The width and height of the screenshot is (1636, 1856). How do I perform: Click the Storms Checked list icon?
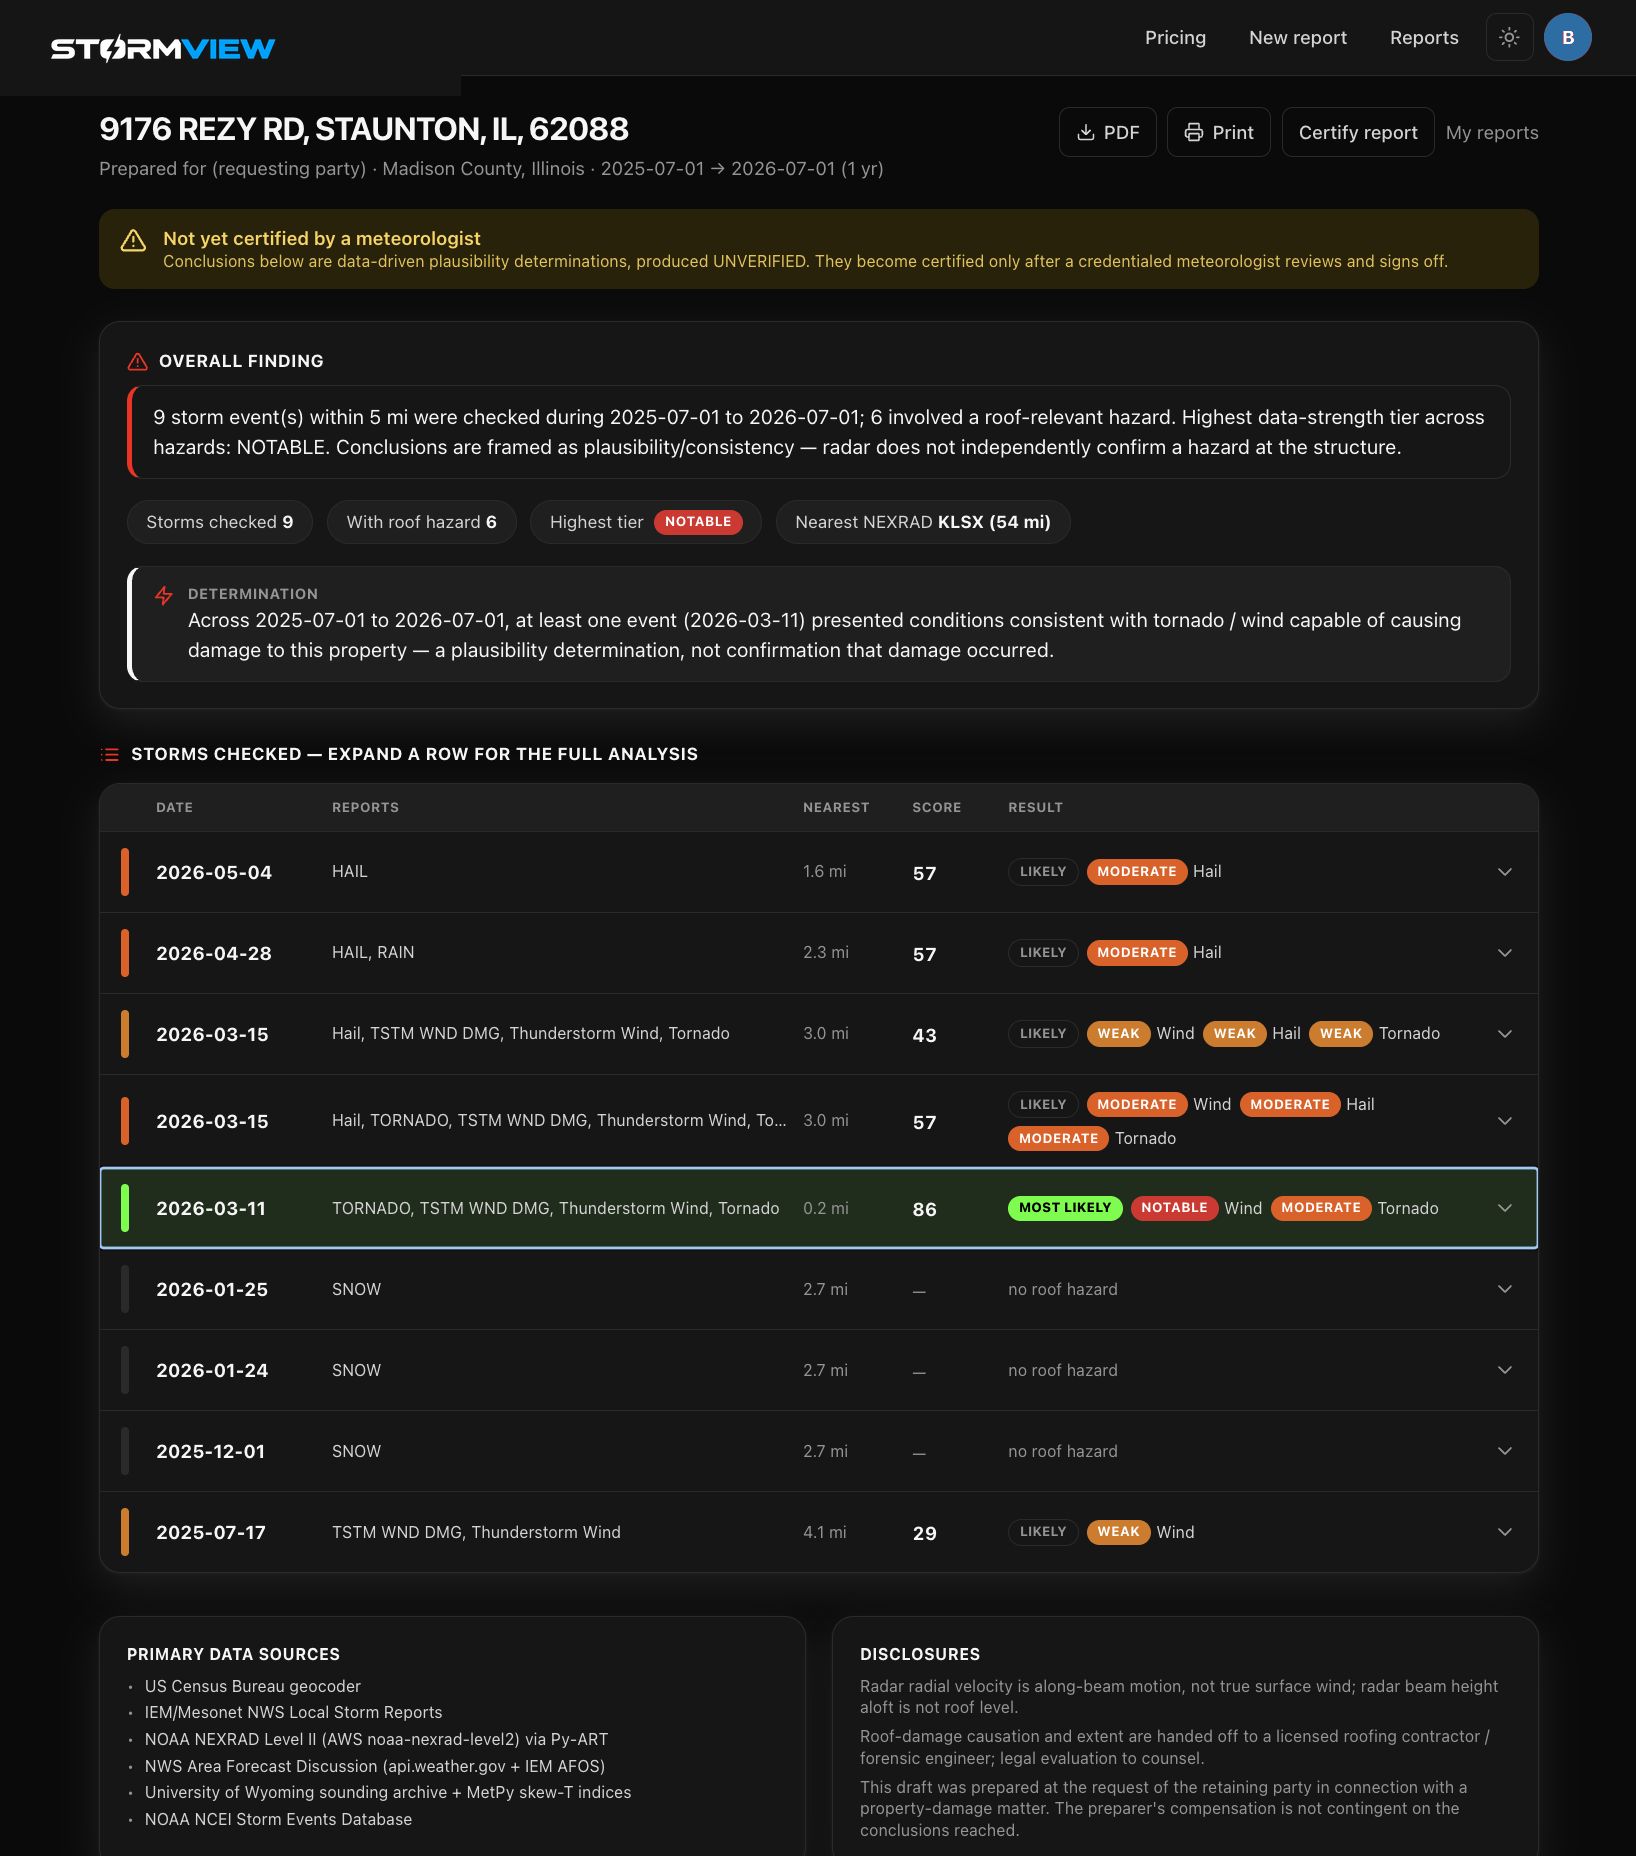(x=110, y=754)
